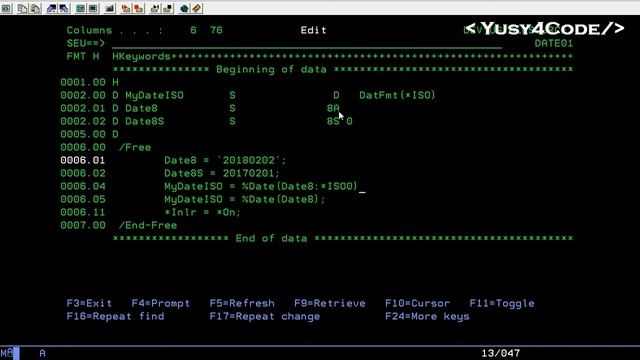Click the F5=Refresh function key label

pos(242,303)
